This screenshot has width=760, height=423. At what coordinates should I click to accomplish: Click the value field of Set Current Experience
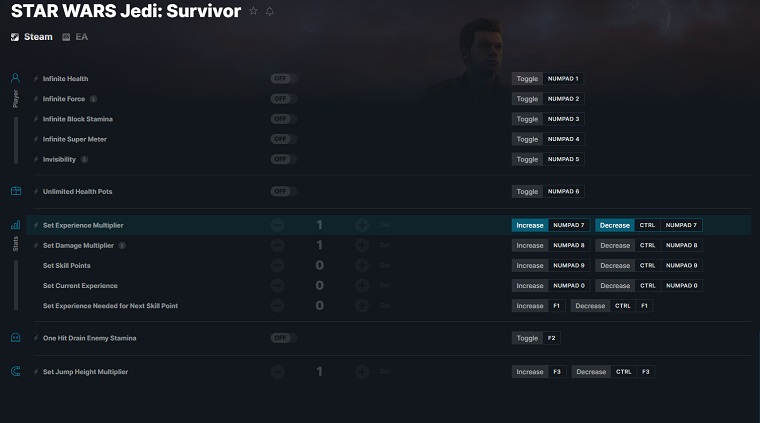pyautogui.click(x=319, y=285)
